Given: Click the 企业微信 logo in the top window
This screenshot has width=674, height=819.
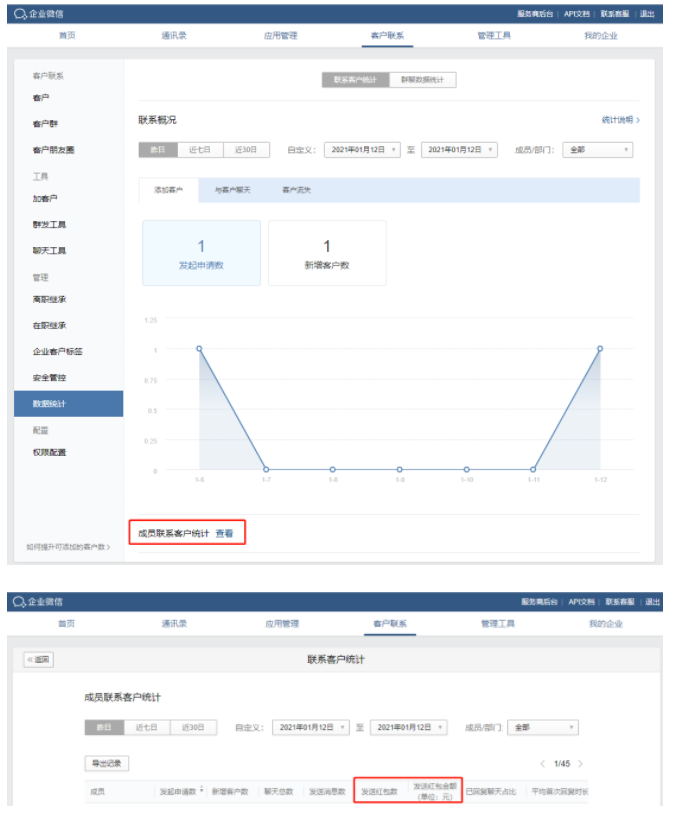Looking at the screenshot, I should (x=38, y=14).
